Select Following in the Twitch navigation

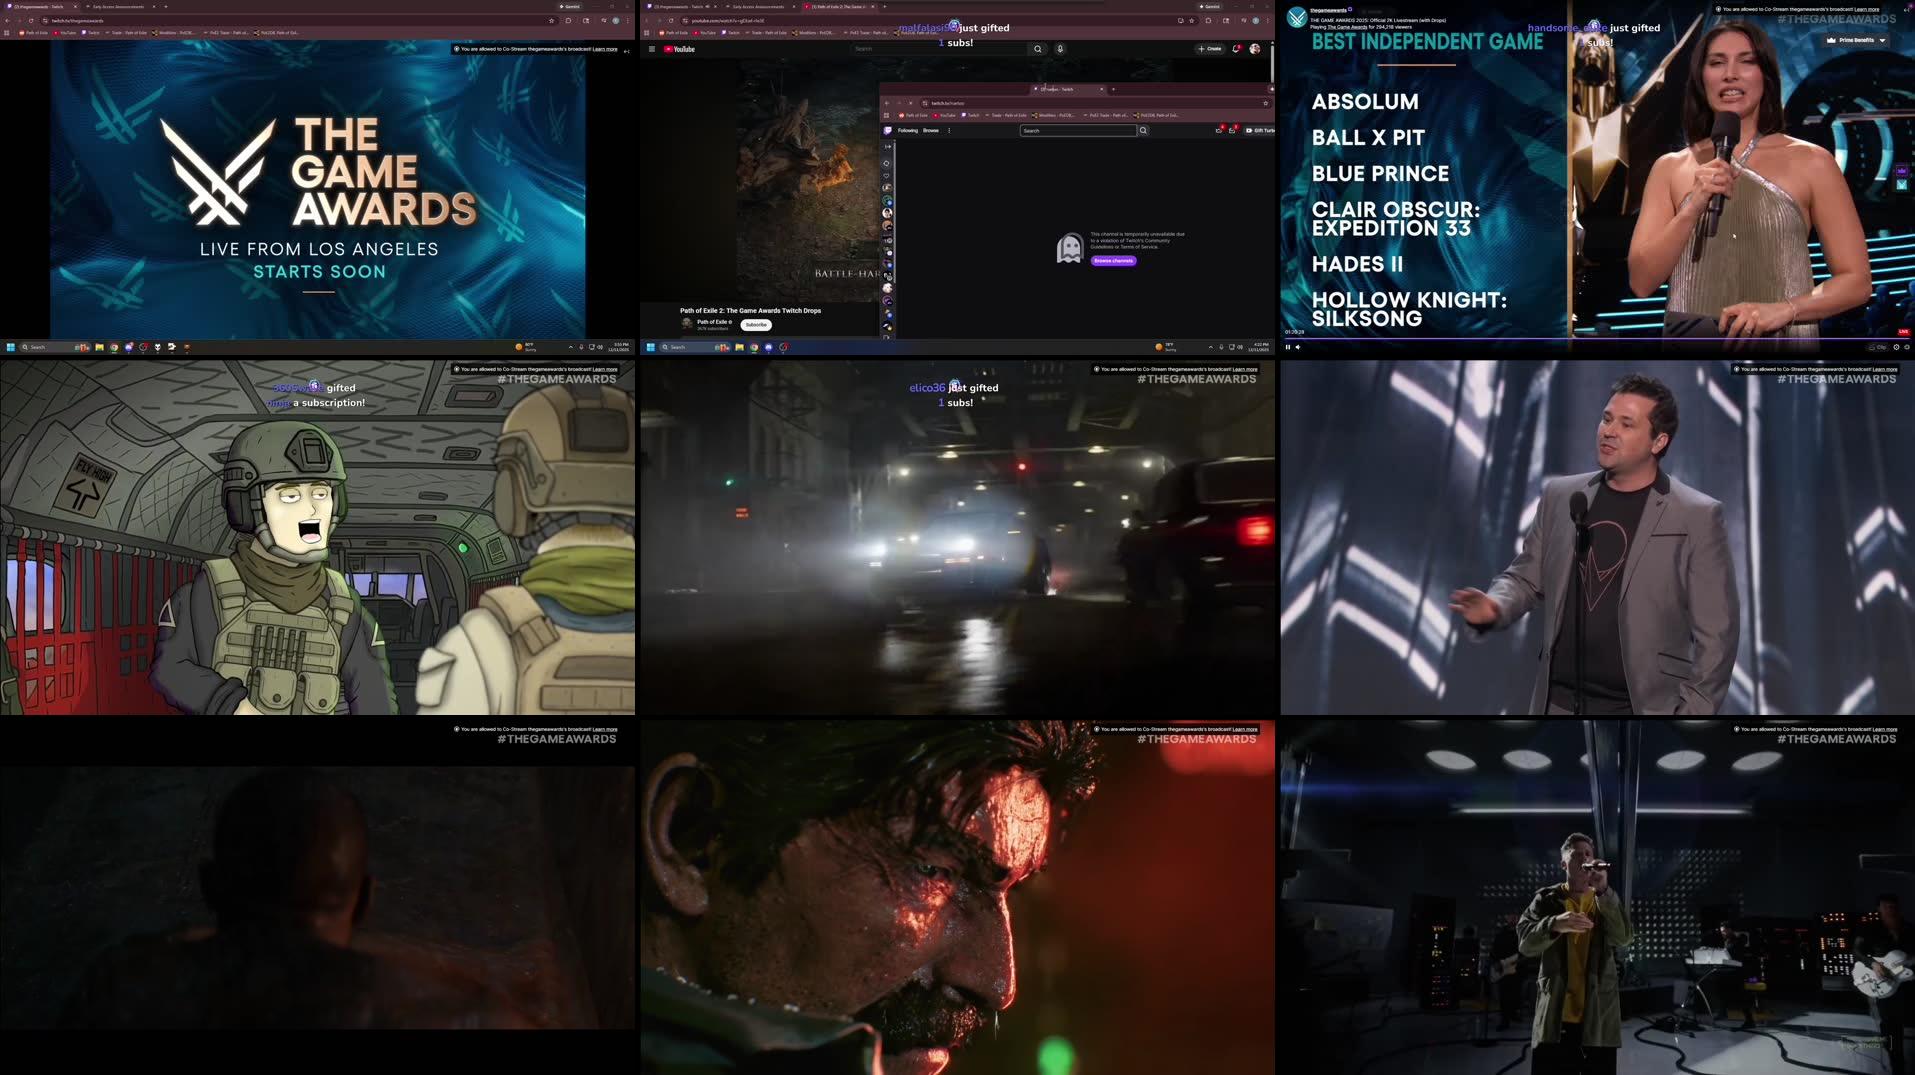[908, 130]
